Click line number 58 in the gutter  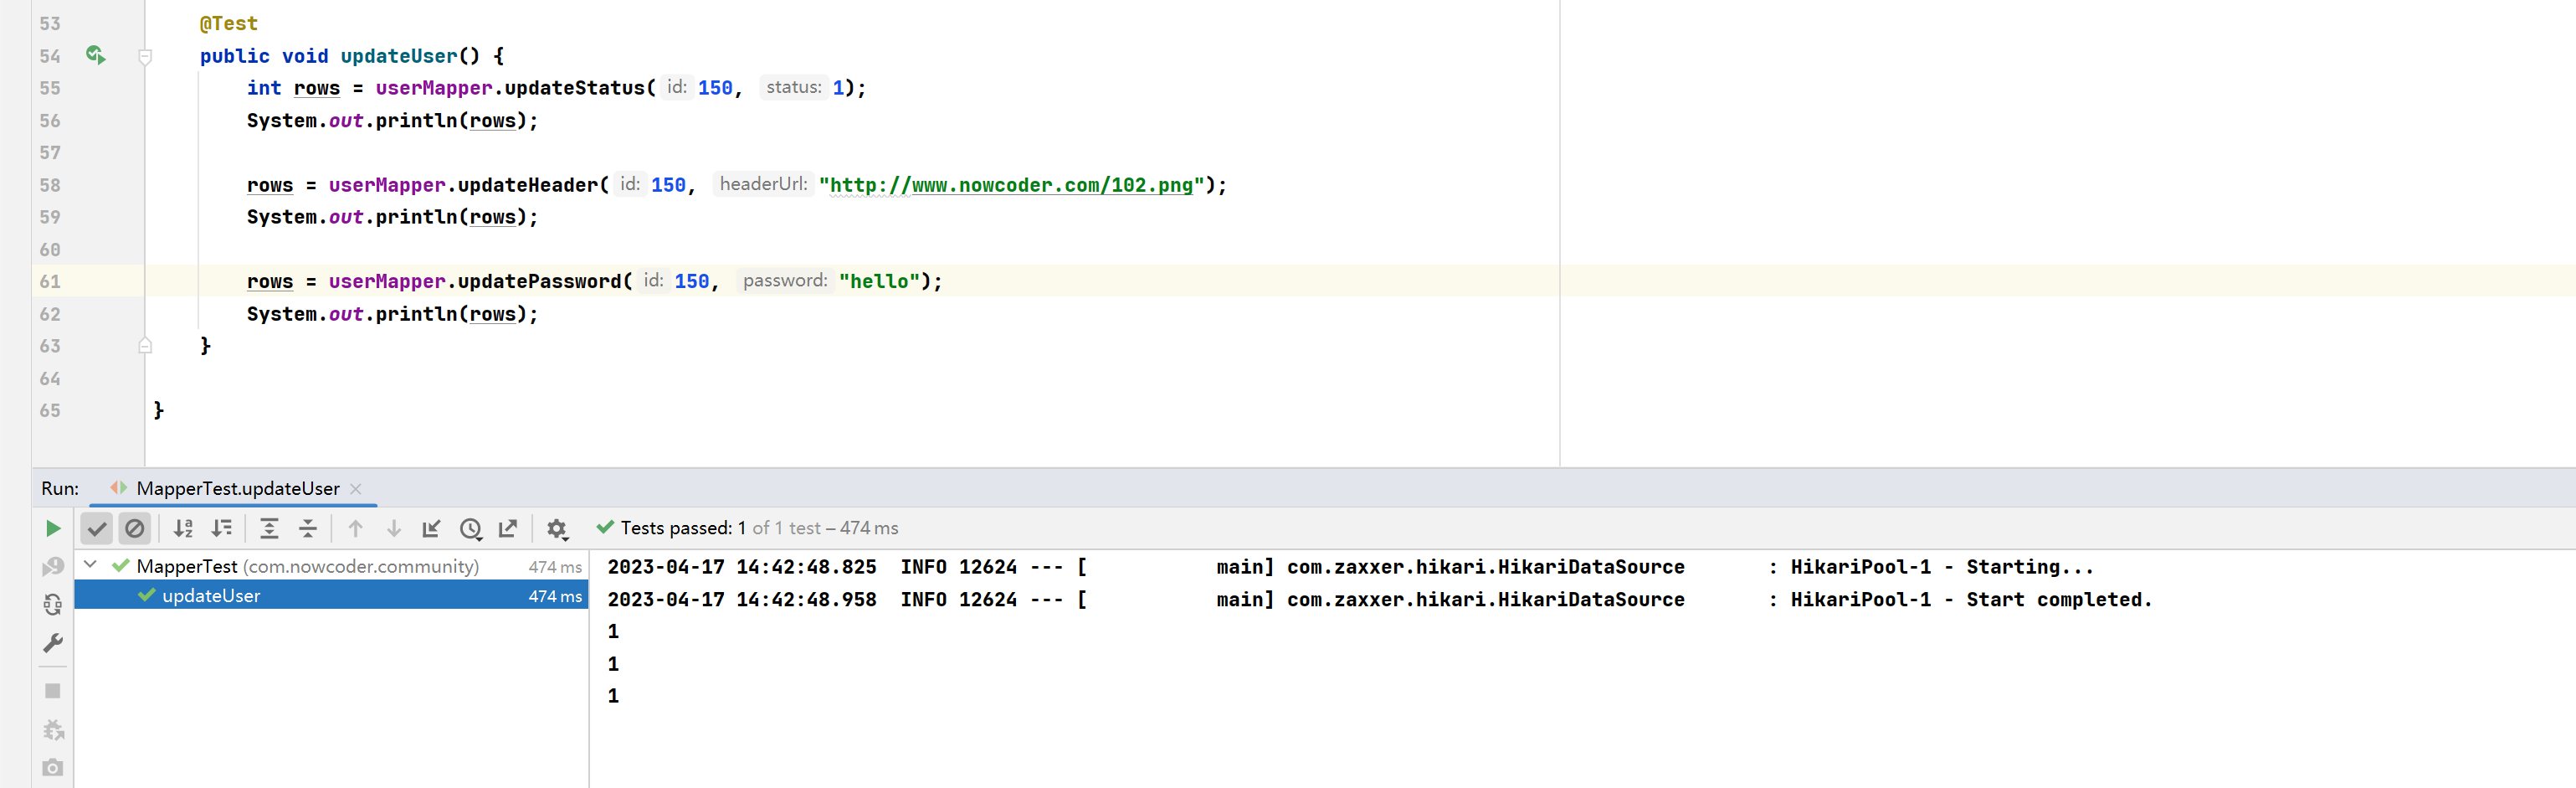tap(50, 185)
